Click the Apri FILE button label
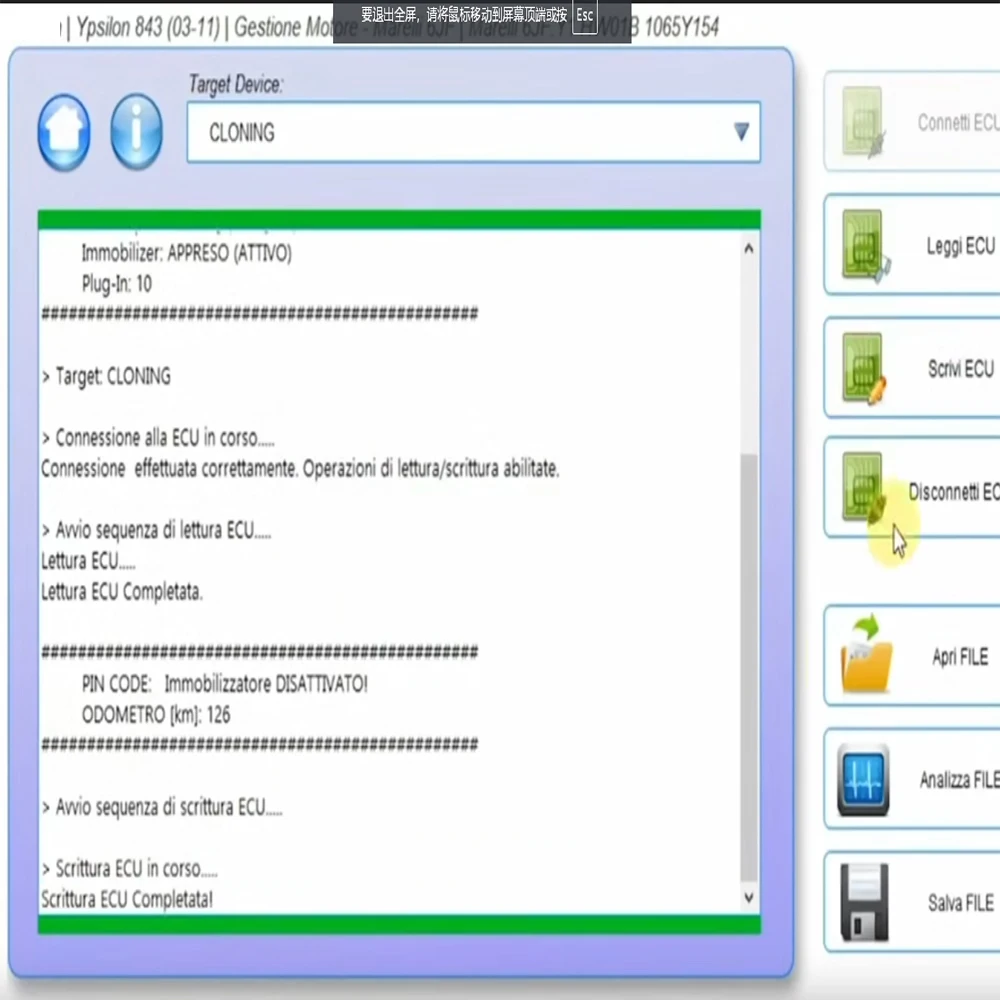Viewport: 1000px width, 1000px height. (960, 656)
